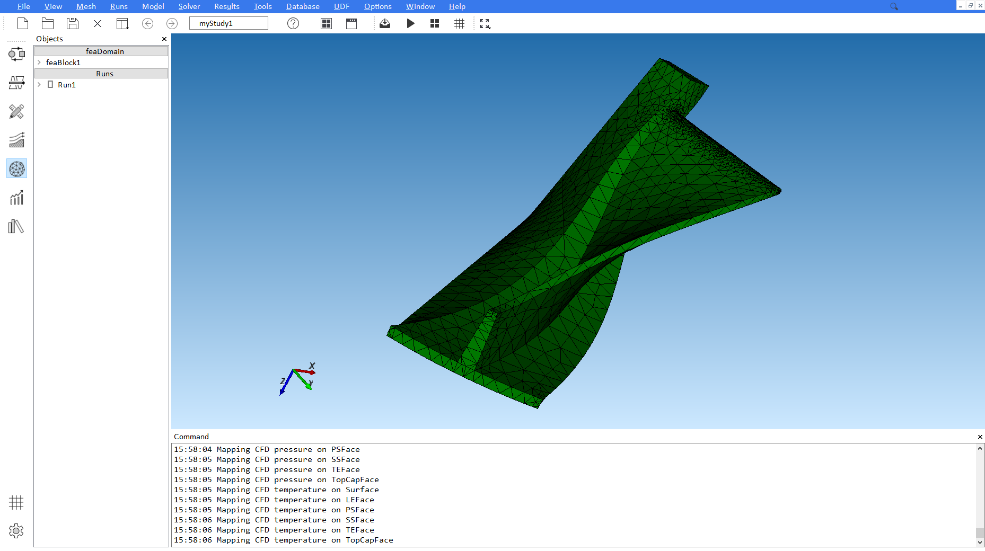Viewport: 985px width, 551px height.
Task: Open help via the question mark icon
Action: coord(293,23)
